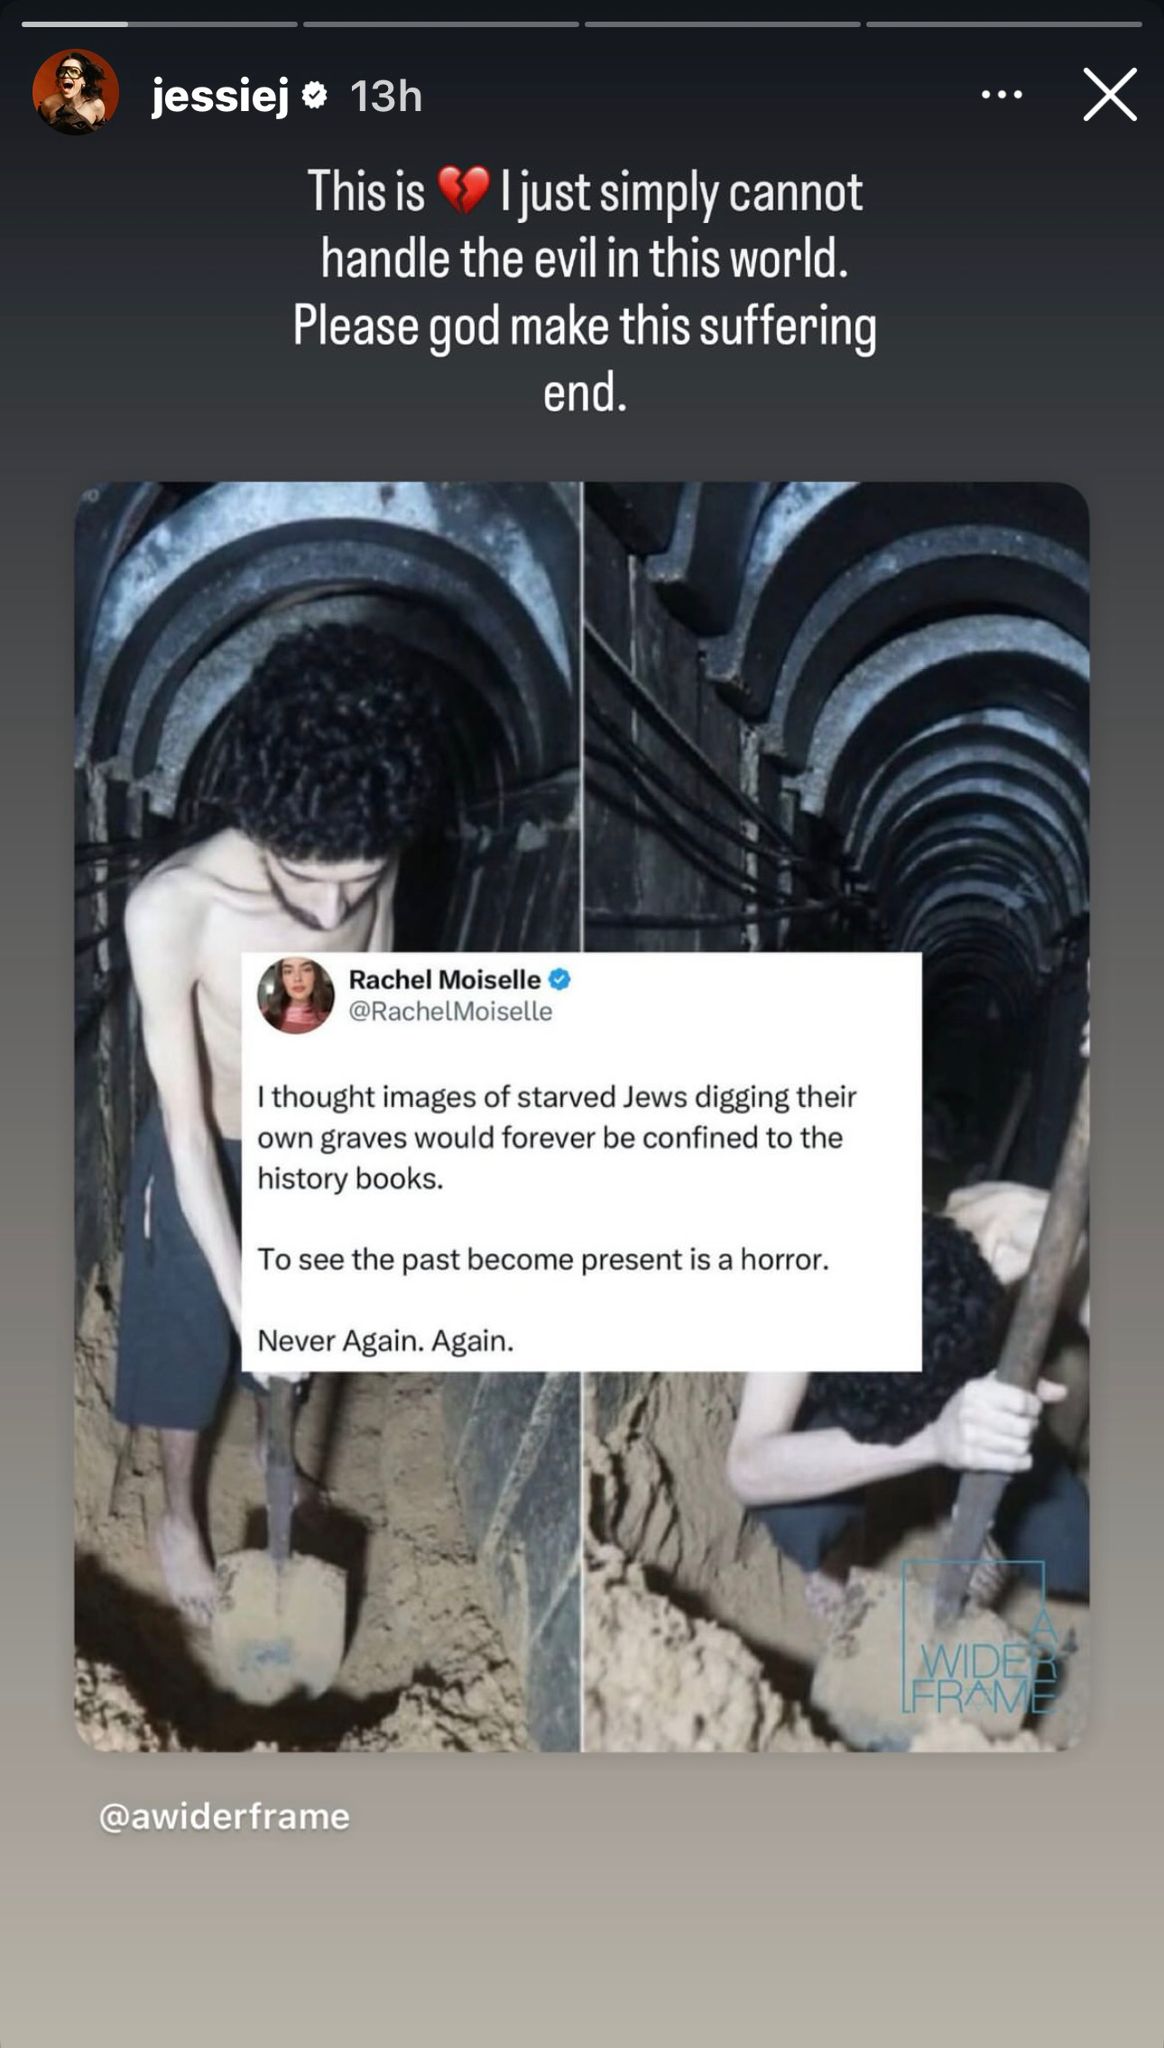Viewport: 1164px width, 2048px height.
Task: Open the three-dot more options menu
Action: point(1001,95)
